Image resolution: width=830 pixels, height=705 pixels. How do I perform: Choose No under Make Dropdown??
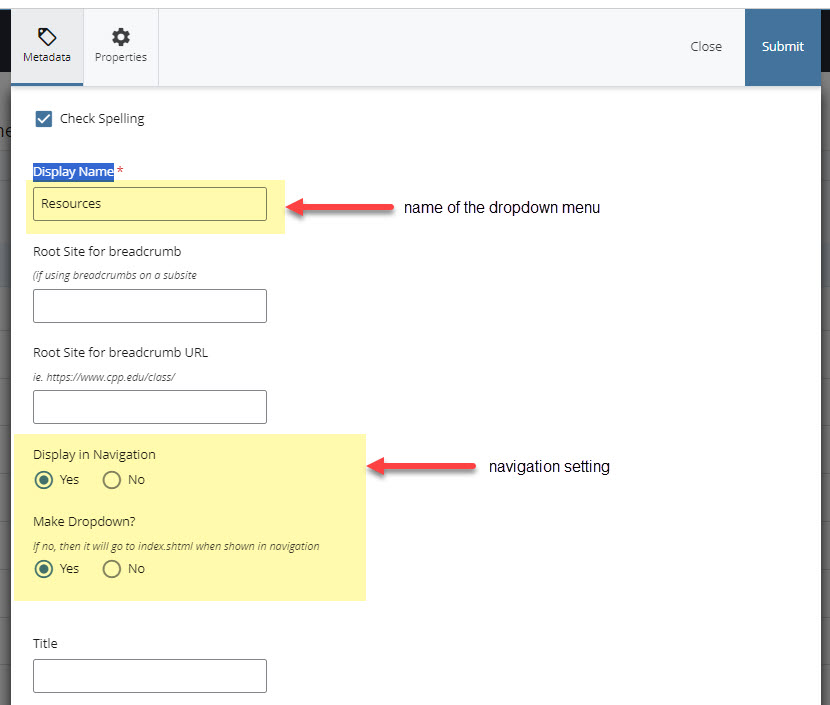point(112,569)
